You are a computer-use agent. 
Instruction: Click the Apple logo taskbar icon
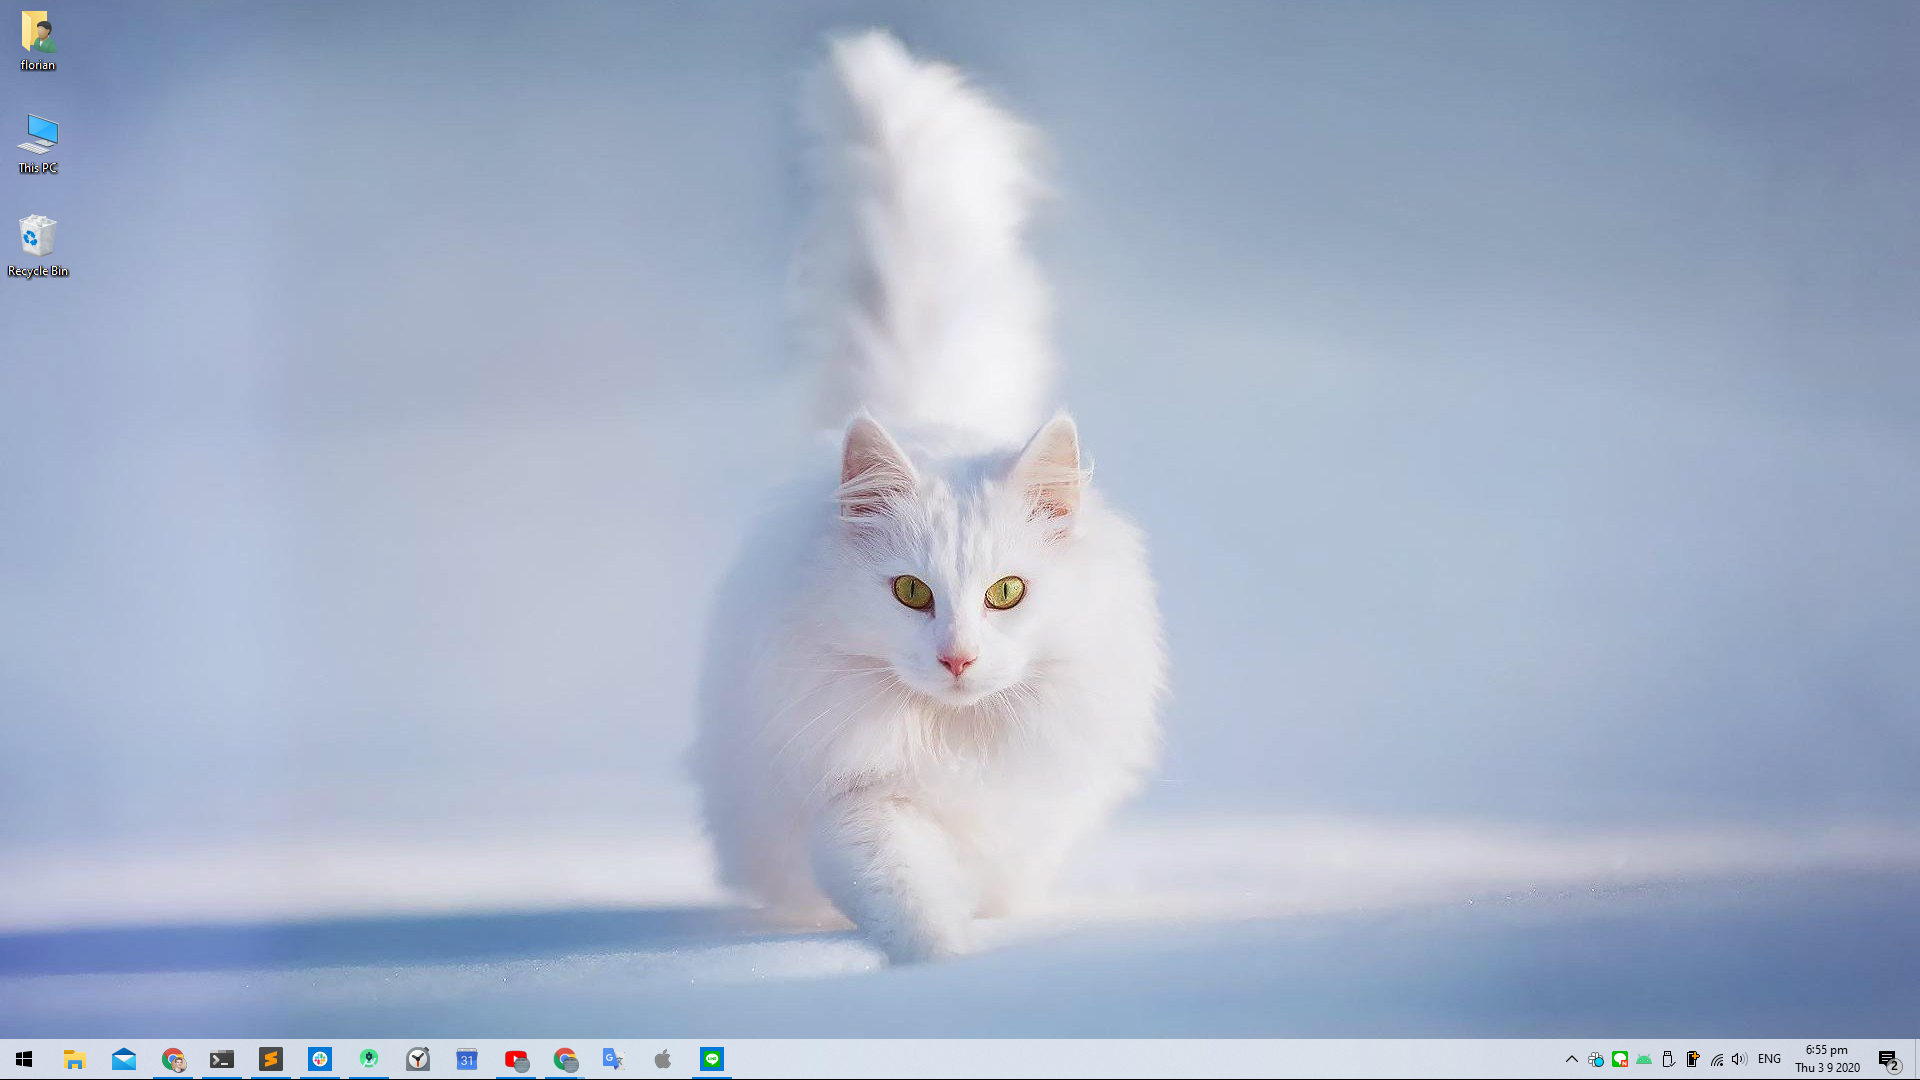pyautogui.click(x=662, y=1059)
